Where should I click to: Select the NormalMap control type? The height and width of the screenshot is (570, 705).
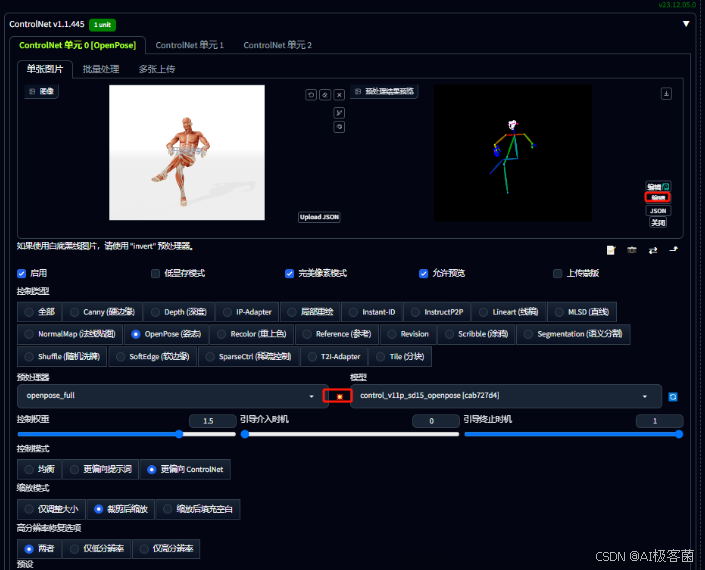[70, 334]
